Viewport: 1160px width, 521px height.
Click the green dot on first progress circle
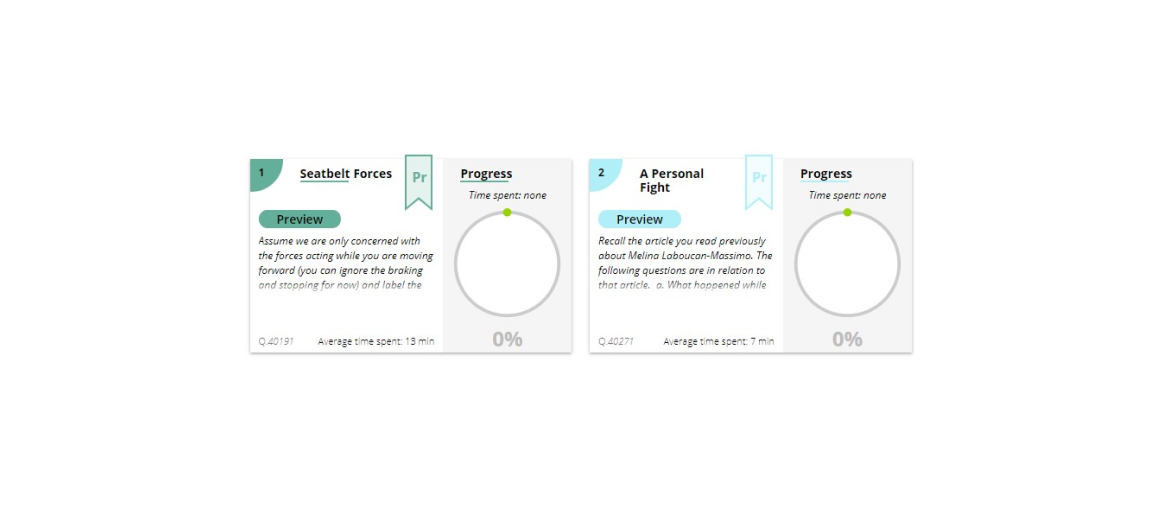coord(507,212)
